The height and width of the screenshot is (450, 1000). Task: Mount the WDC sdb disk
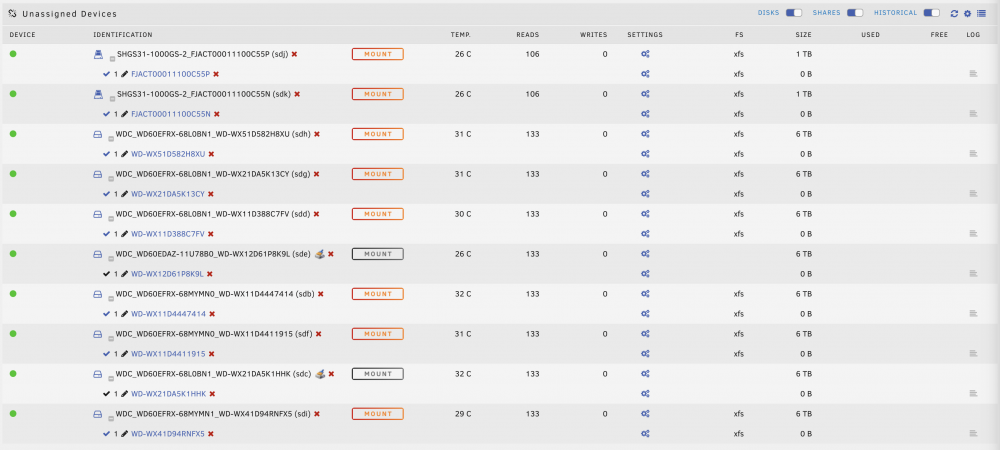click(x=378, y=294)
